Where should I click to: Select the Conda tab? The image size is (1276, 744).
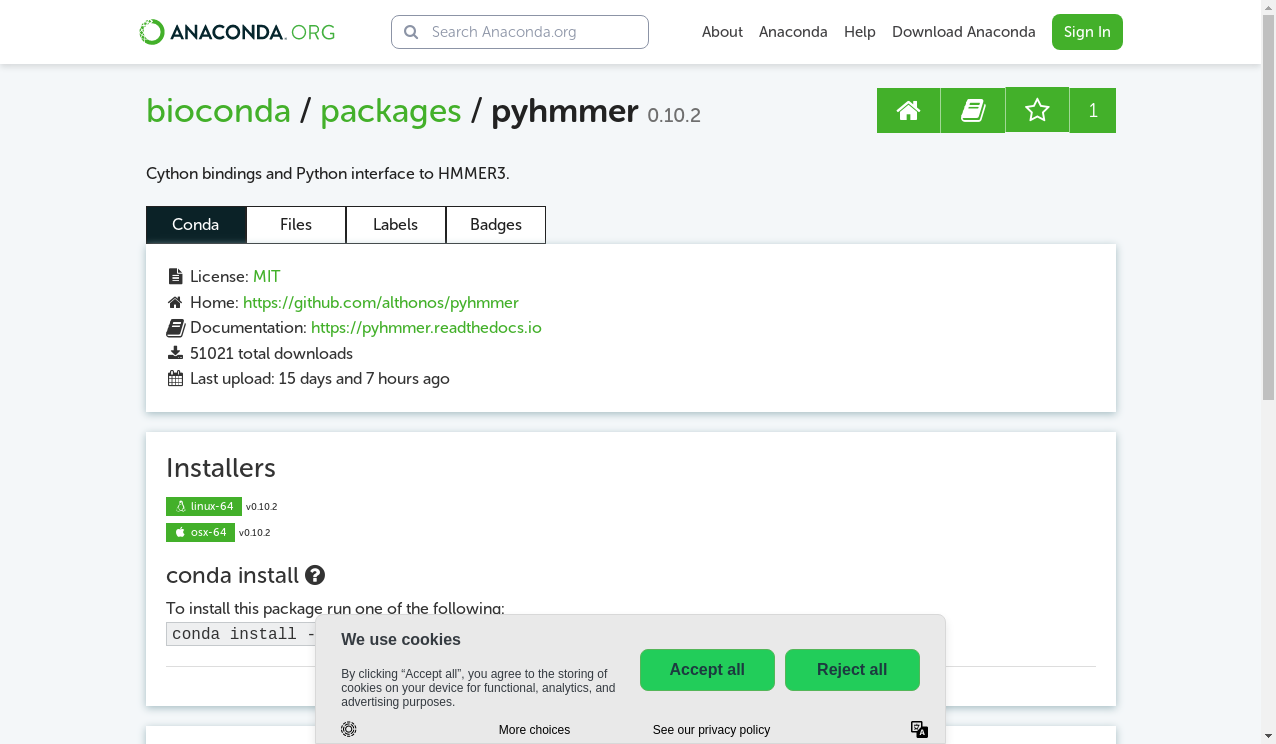(196, 224)
